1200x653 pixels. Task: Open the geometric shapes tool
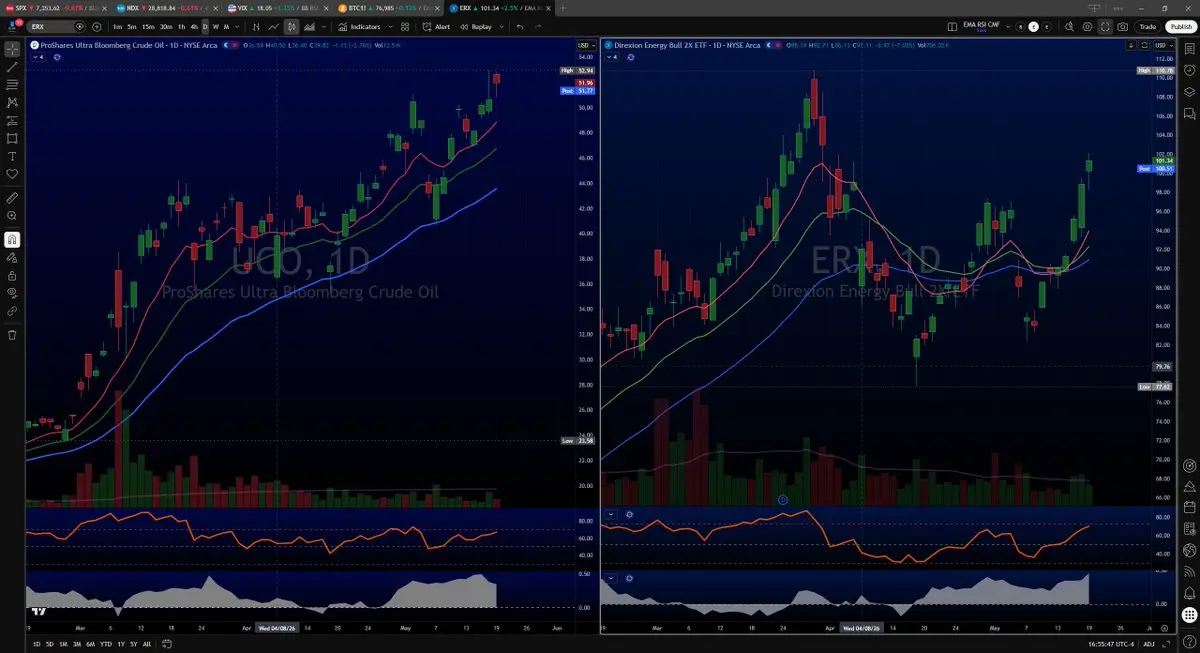(12, 138)
